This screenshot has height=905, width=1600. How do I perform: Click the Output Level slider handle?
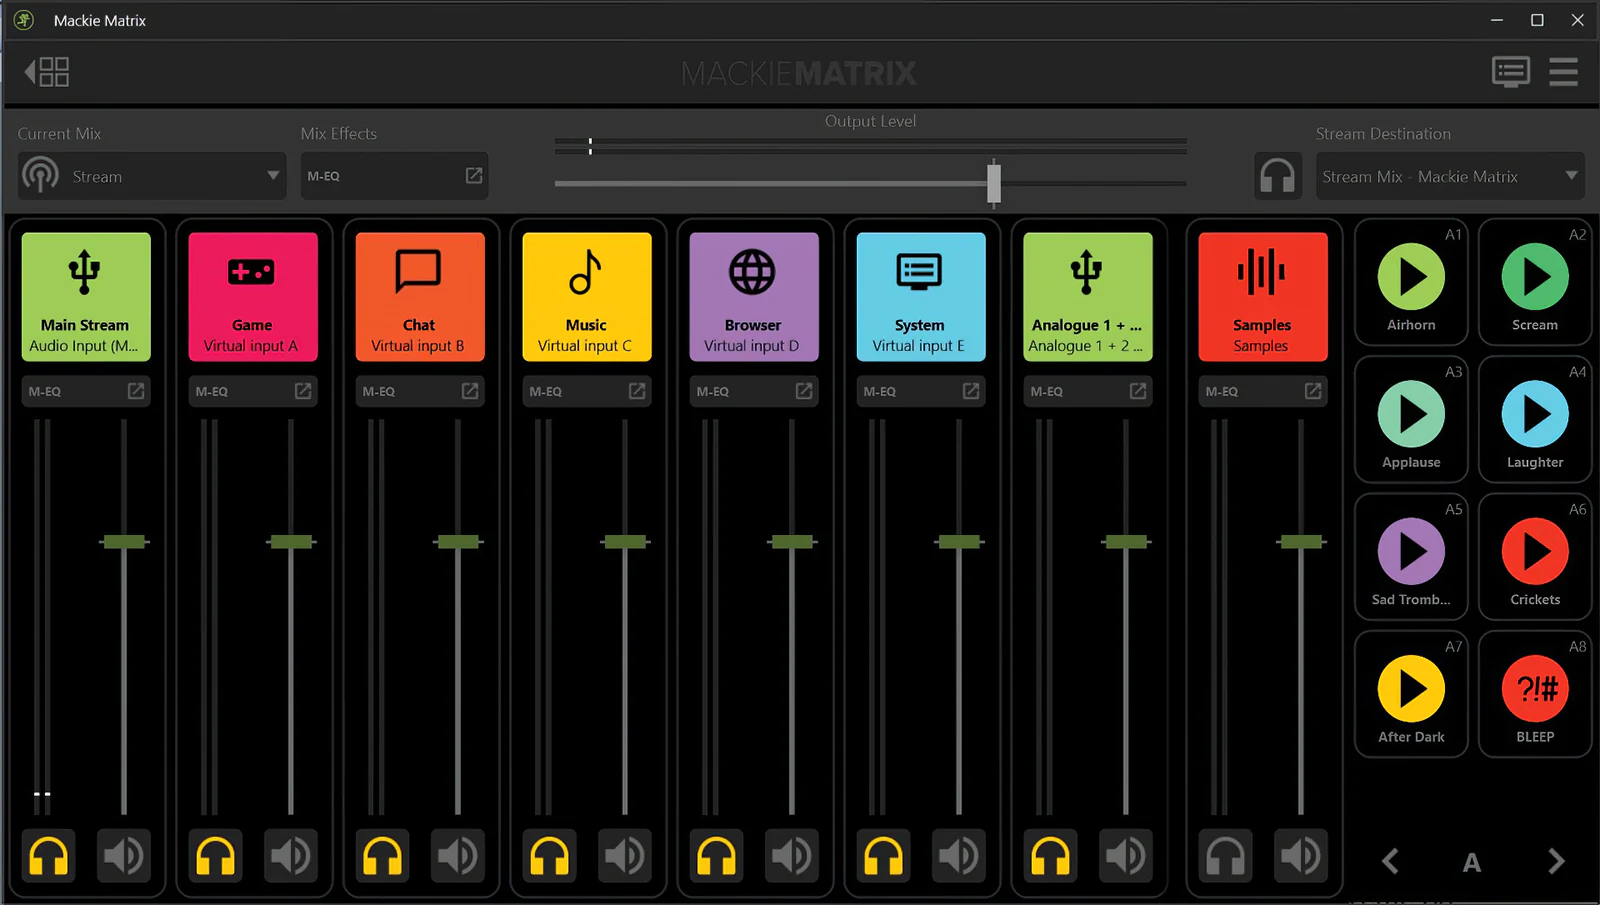coord(993,183)
